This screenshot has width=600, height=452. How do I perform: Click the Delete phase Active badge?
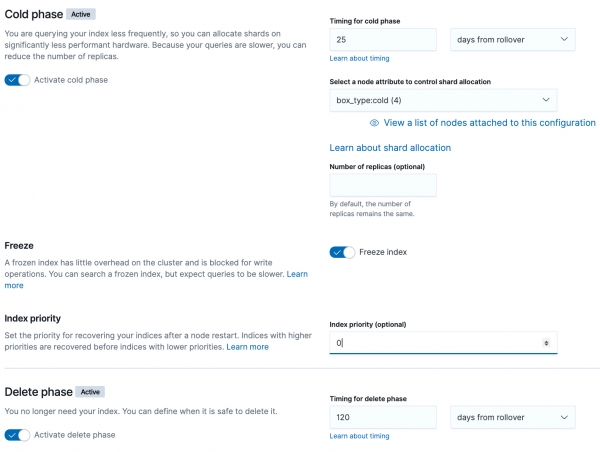point(90,392)
